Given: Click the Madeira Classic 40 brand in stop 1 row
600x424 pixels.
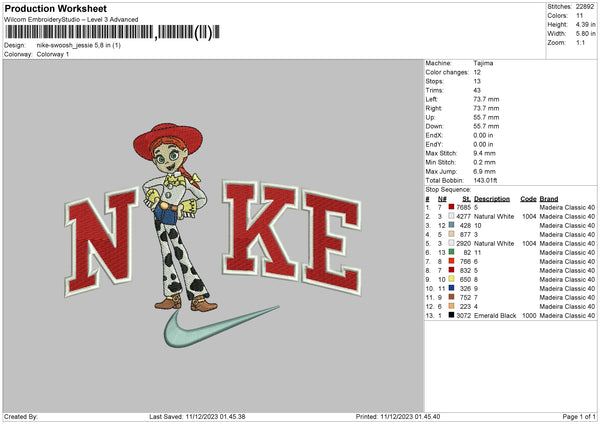Looking at the screenshot, I should 567,207.
